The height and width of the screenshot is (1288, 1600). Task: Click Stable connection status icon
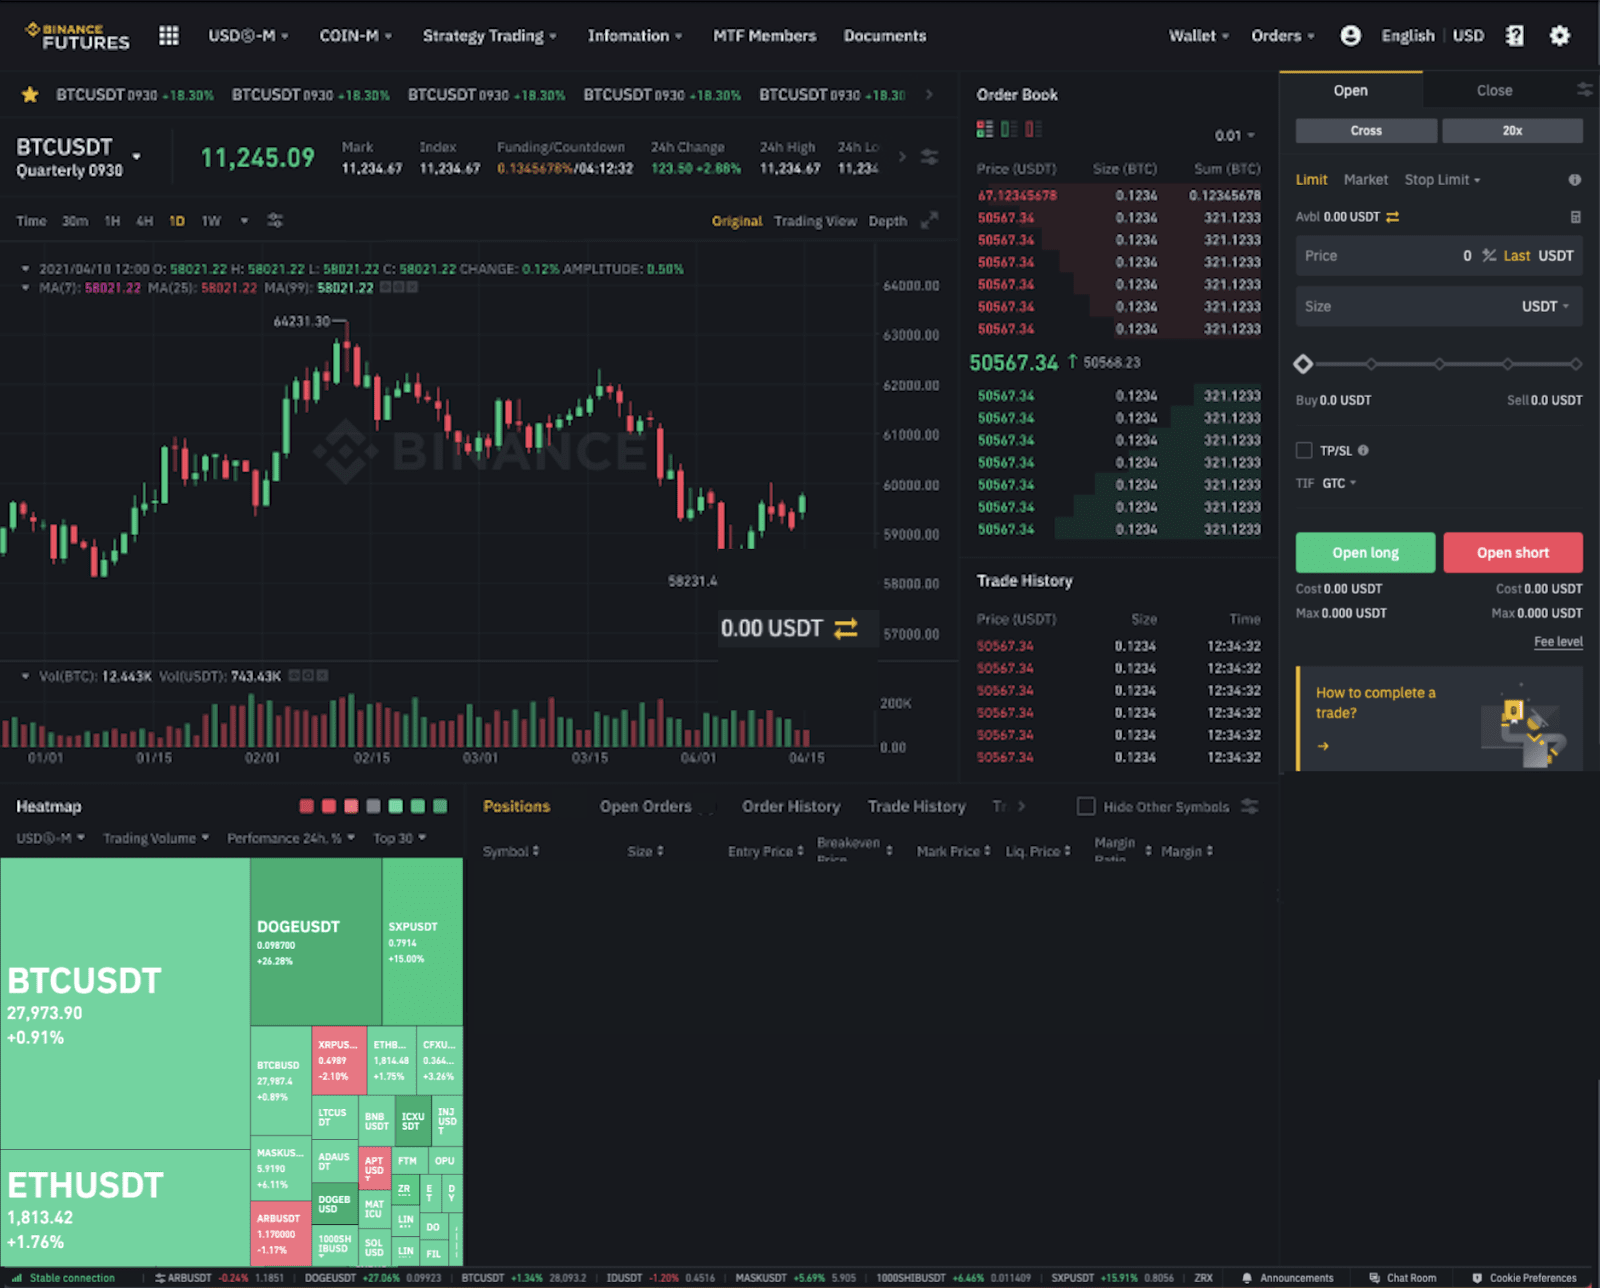[x=16, y=1278]
